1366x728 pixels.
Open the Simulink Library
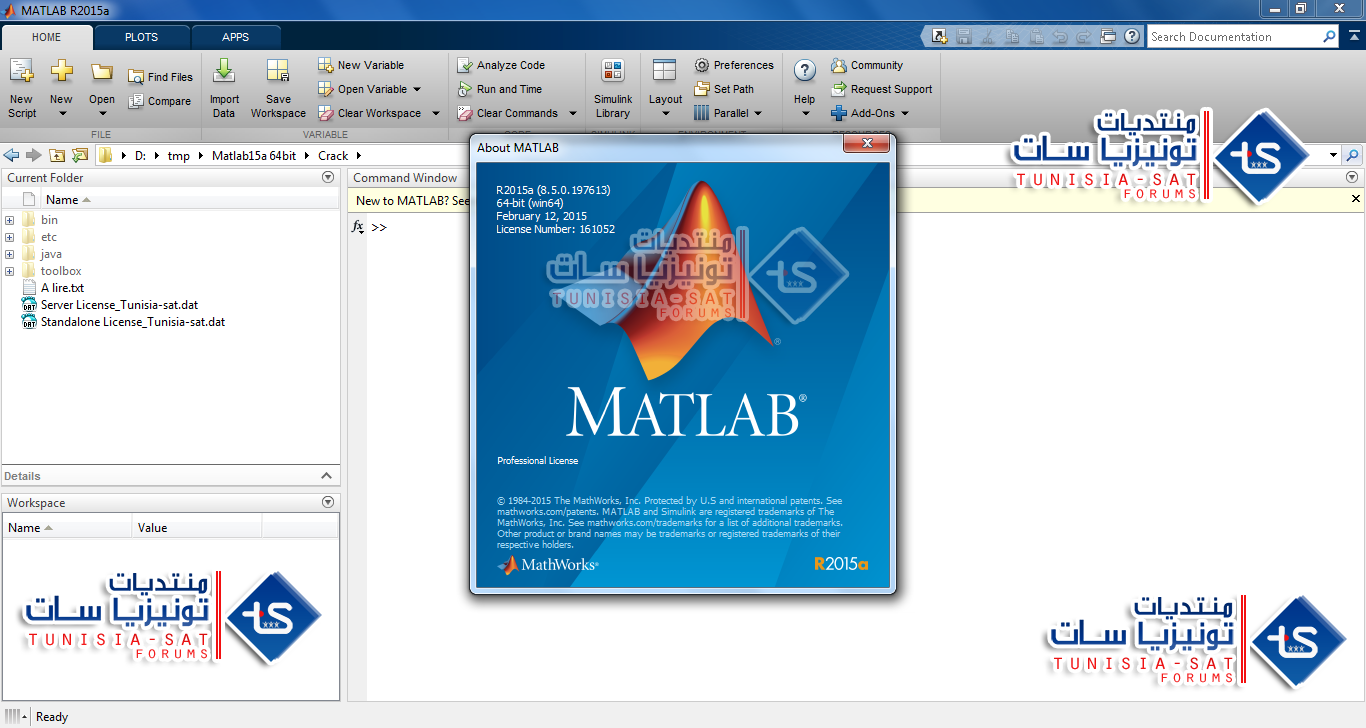coord(613,90)
